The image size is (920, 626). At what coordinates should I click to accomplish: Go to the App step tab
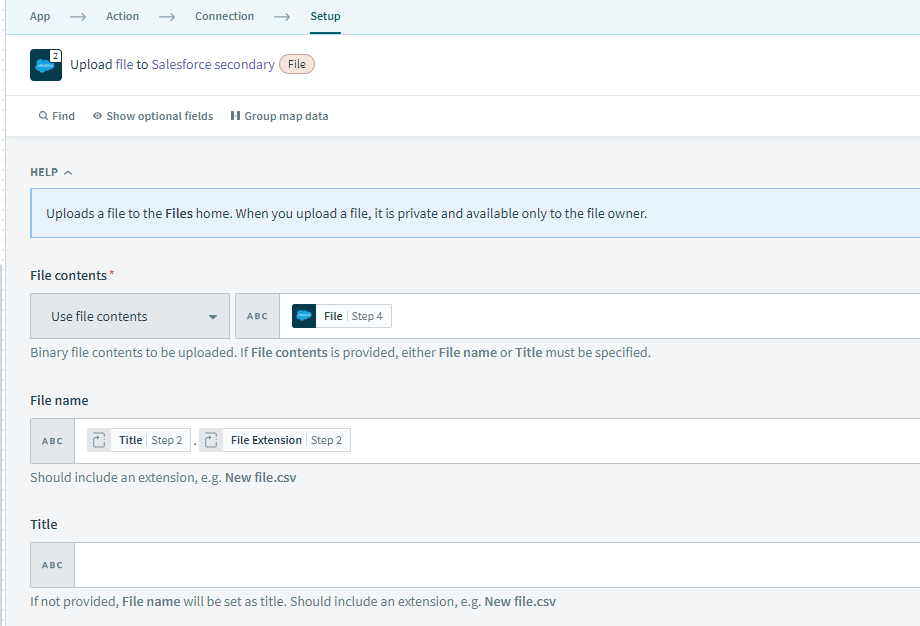40,16
